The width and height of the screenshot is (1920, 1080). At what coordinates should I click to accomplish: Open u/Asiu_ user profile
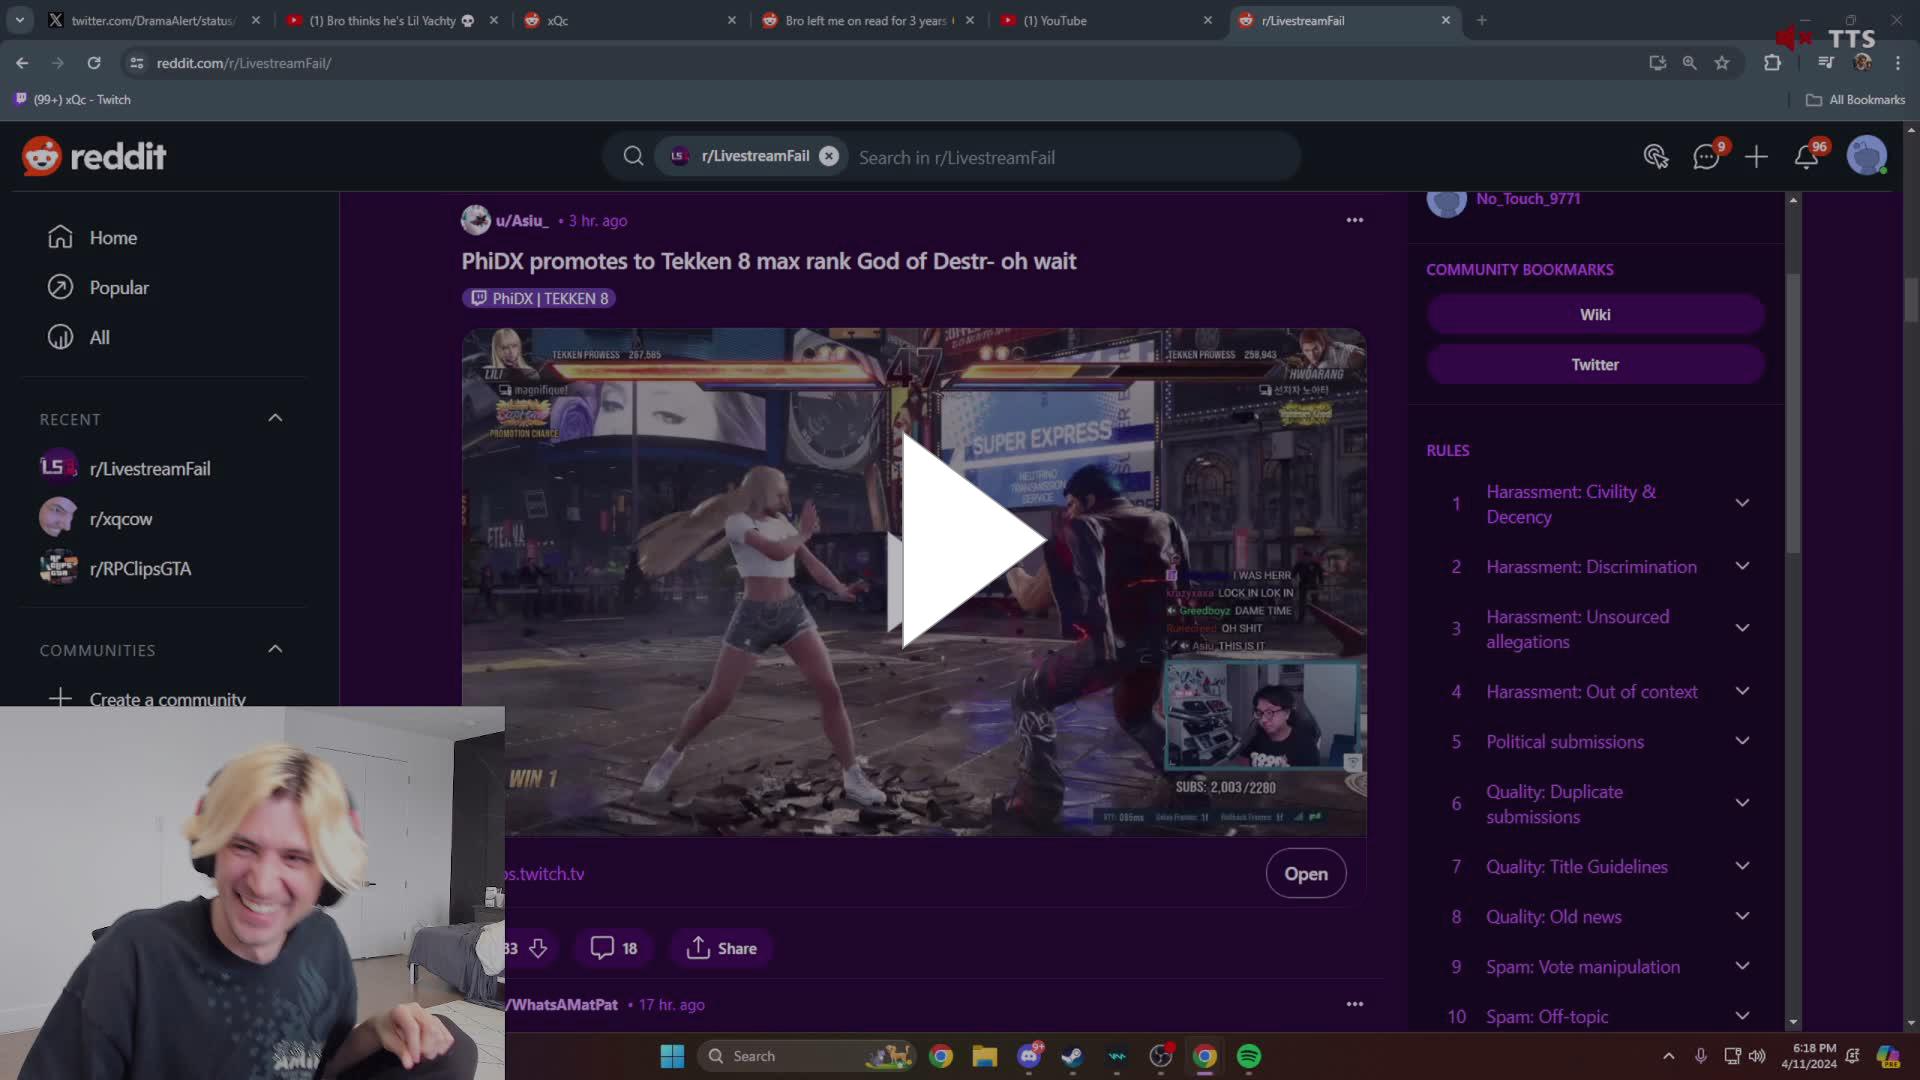[x=521, y=221]
